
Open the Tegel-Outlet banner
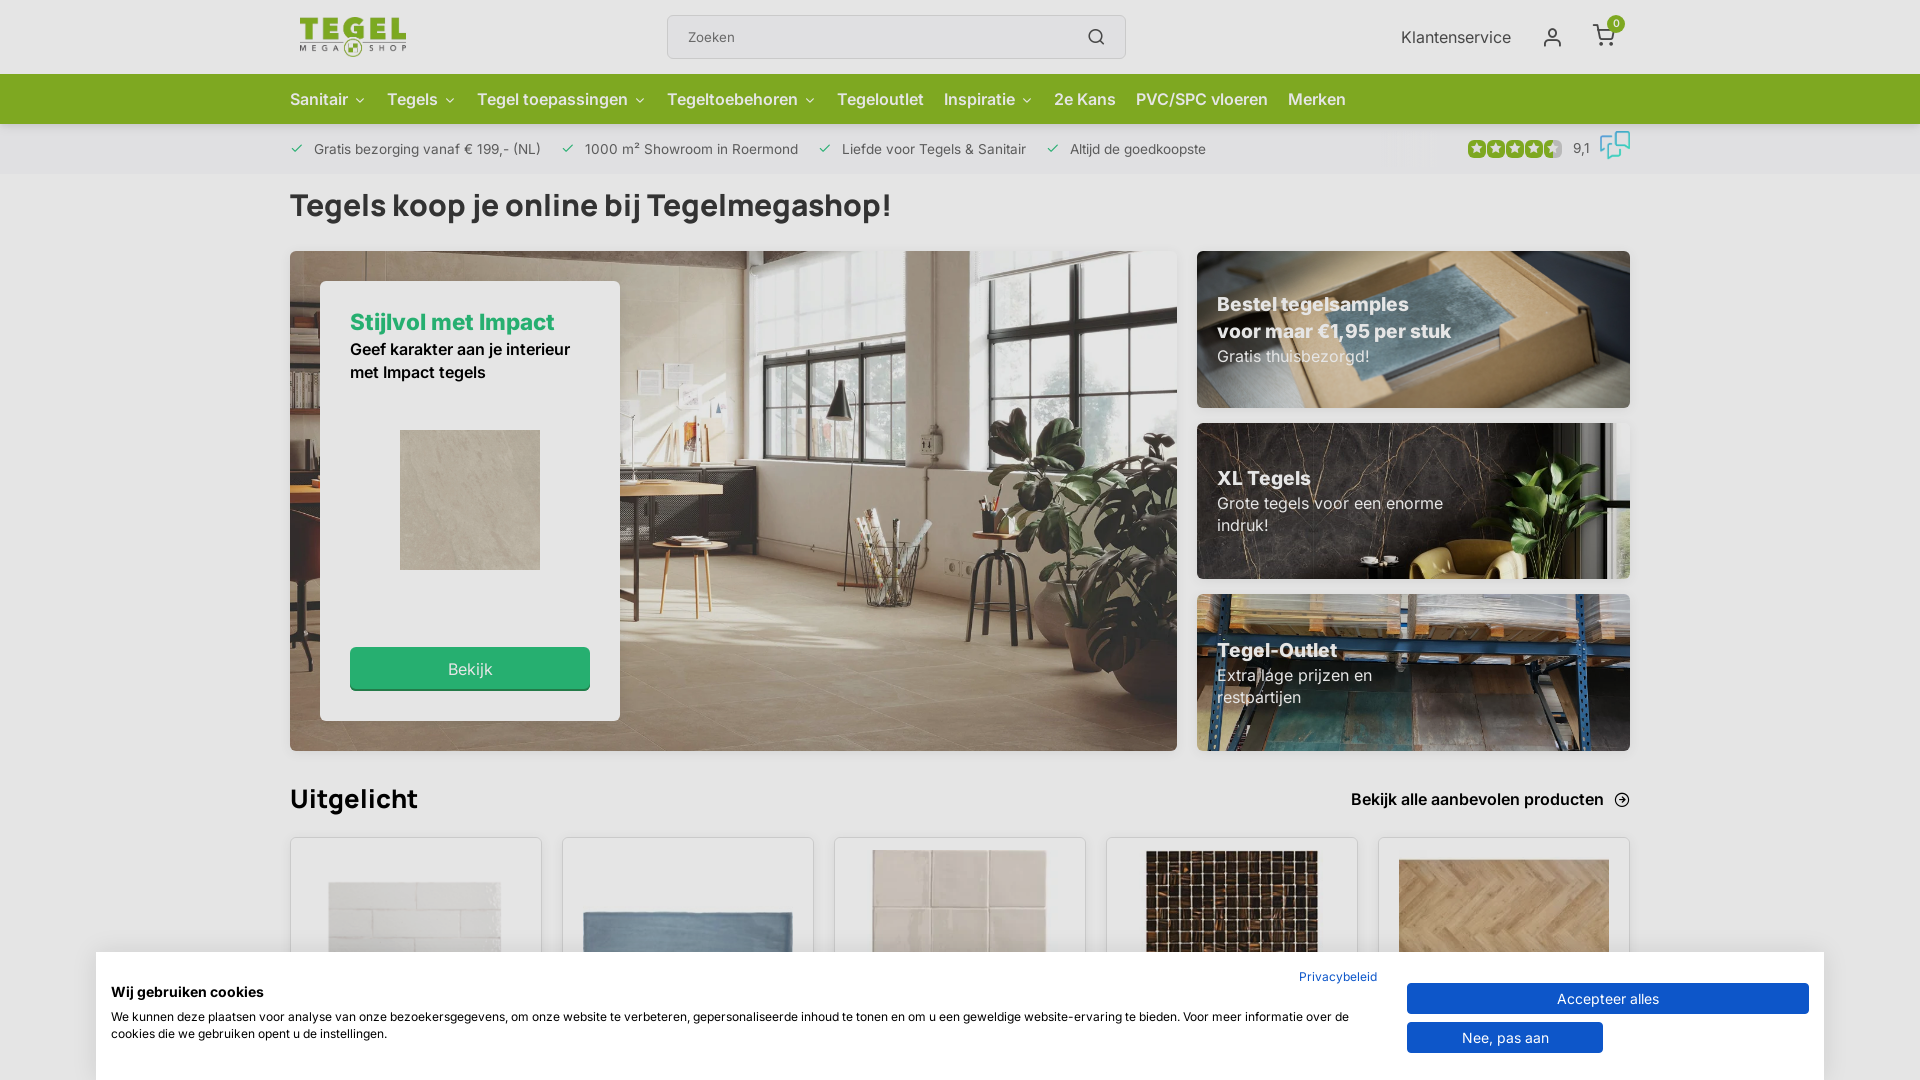tap(1413, 673)
